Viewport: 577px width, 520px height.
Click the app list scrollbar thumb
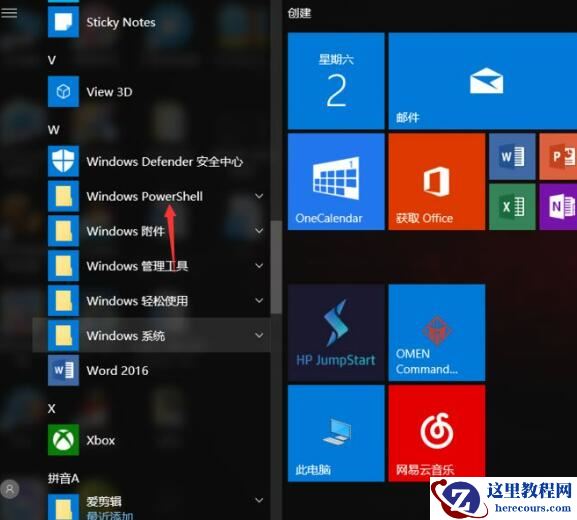(276, 267)
